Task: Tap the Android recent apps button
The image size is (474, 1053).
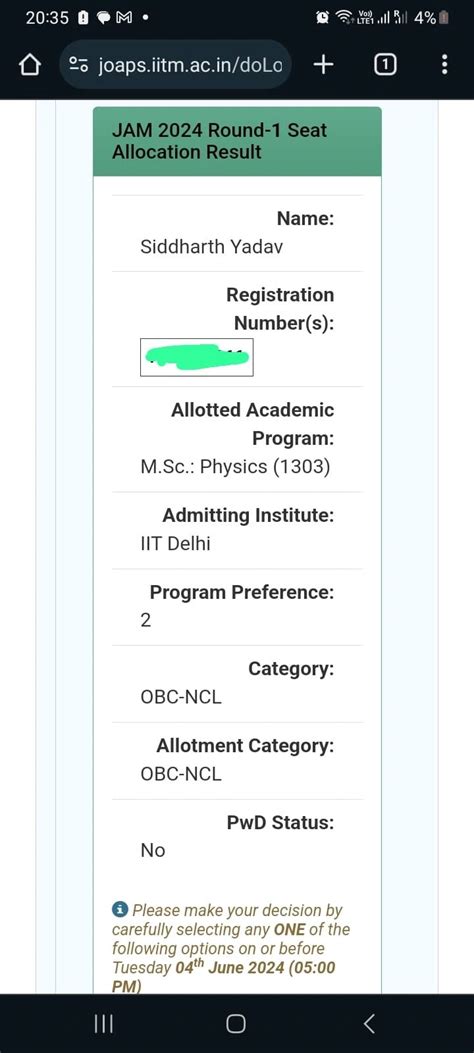Action: pyautogui.click(x=103, y=1023)
